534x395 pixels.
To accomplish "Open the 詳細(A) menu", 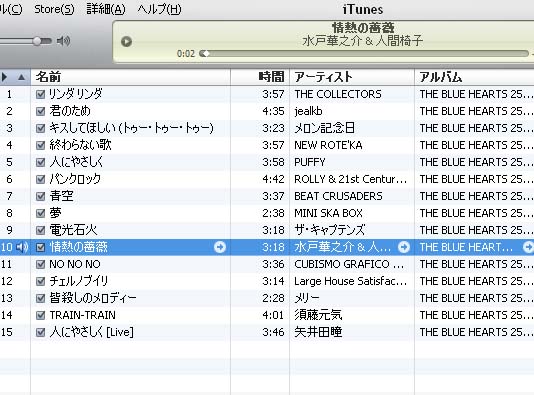I will tap(106, 9).
